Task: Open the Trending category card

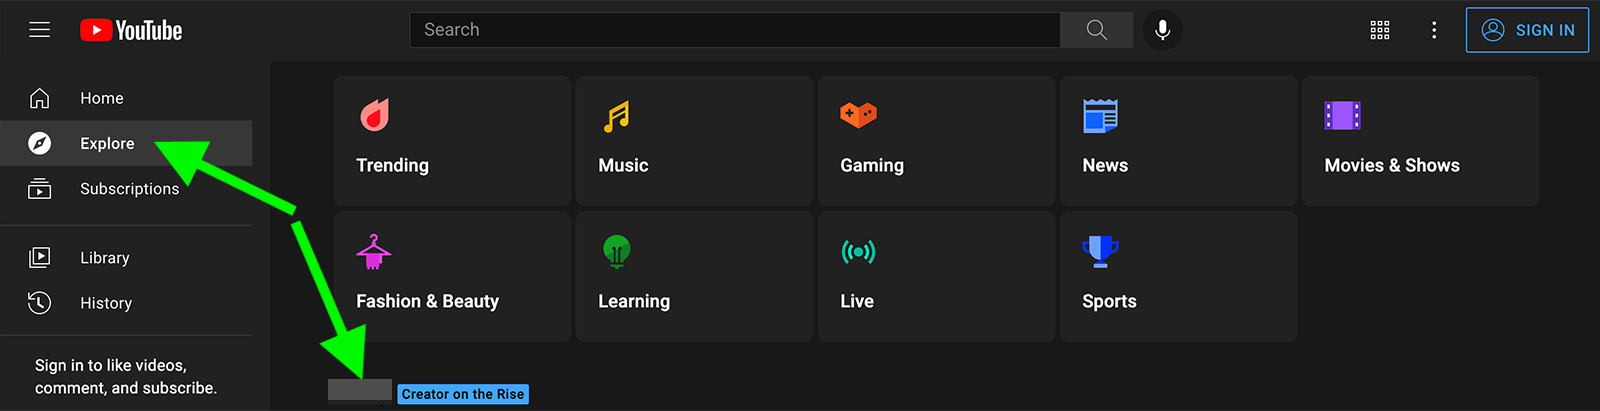Action: [x=452, y=141]
